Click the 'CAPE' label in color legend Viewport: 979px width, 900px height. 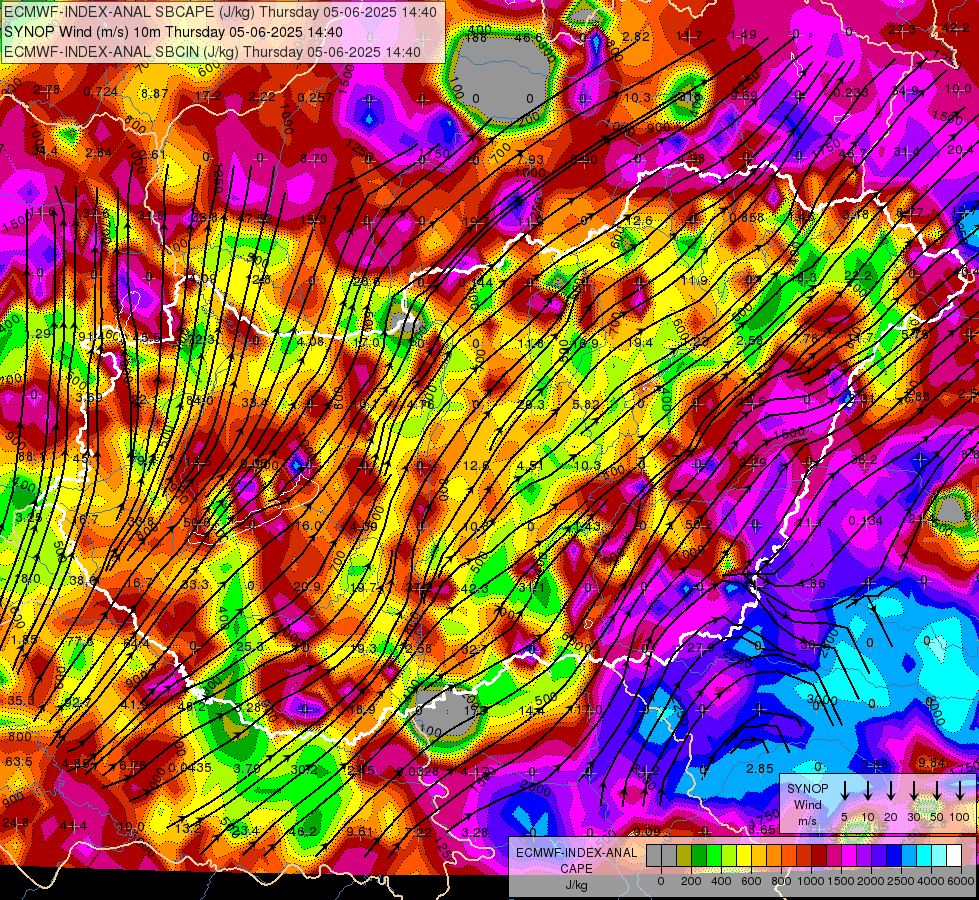(576, 869)
